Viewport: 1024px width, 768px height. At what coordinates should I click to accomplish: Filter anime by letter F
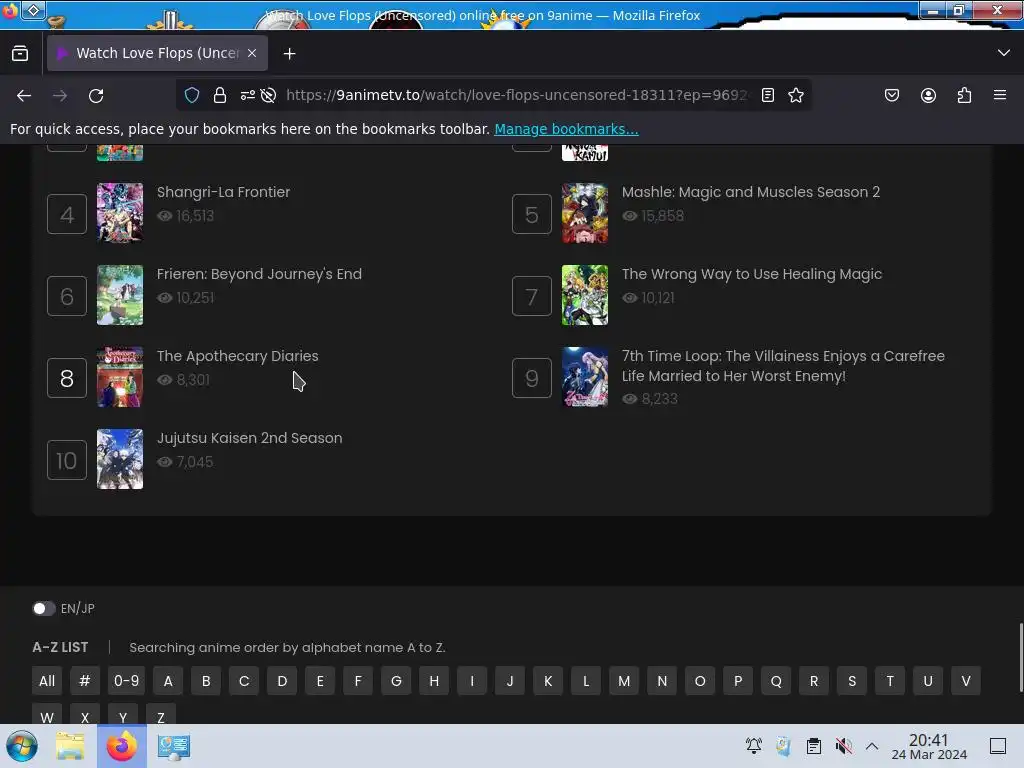(x=358, y=681)
